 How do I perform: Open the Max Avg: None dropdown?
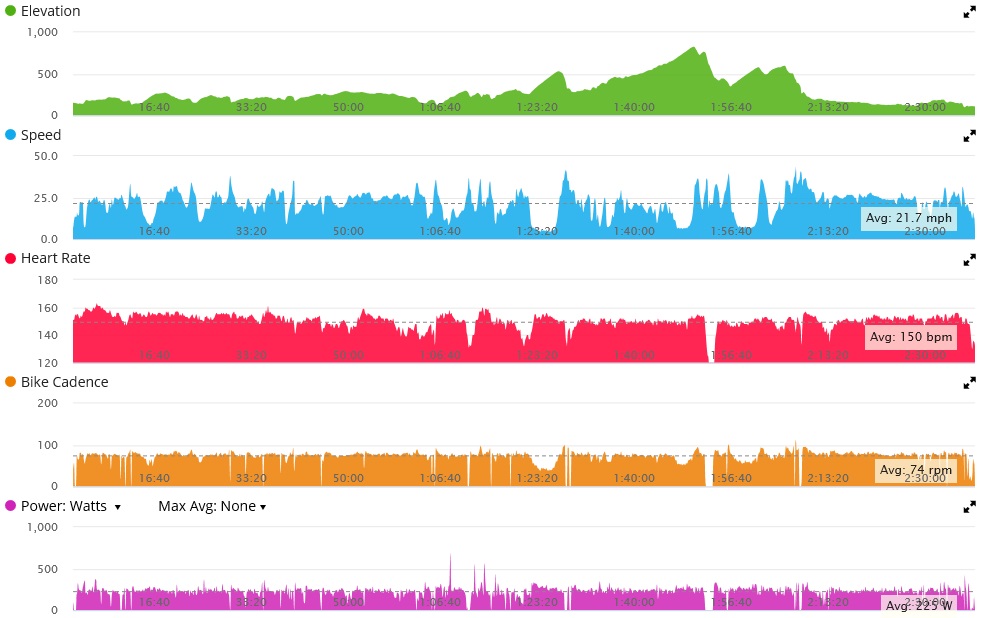coord(212,506)
